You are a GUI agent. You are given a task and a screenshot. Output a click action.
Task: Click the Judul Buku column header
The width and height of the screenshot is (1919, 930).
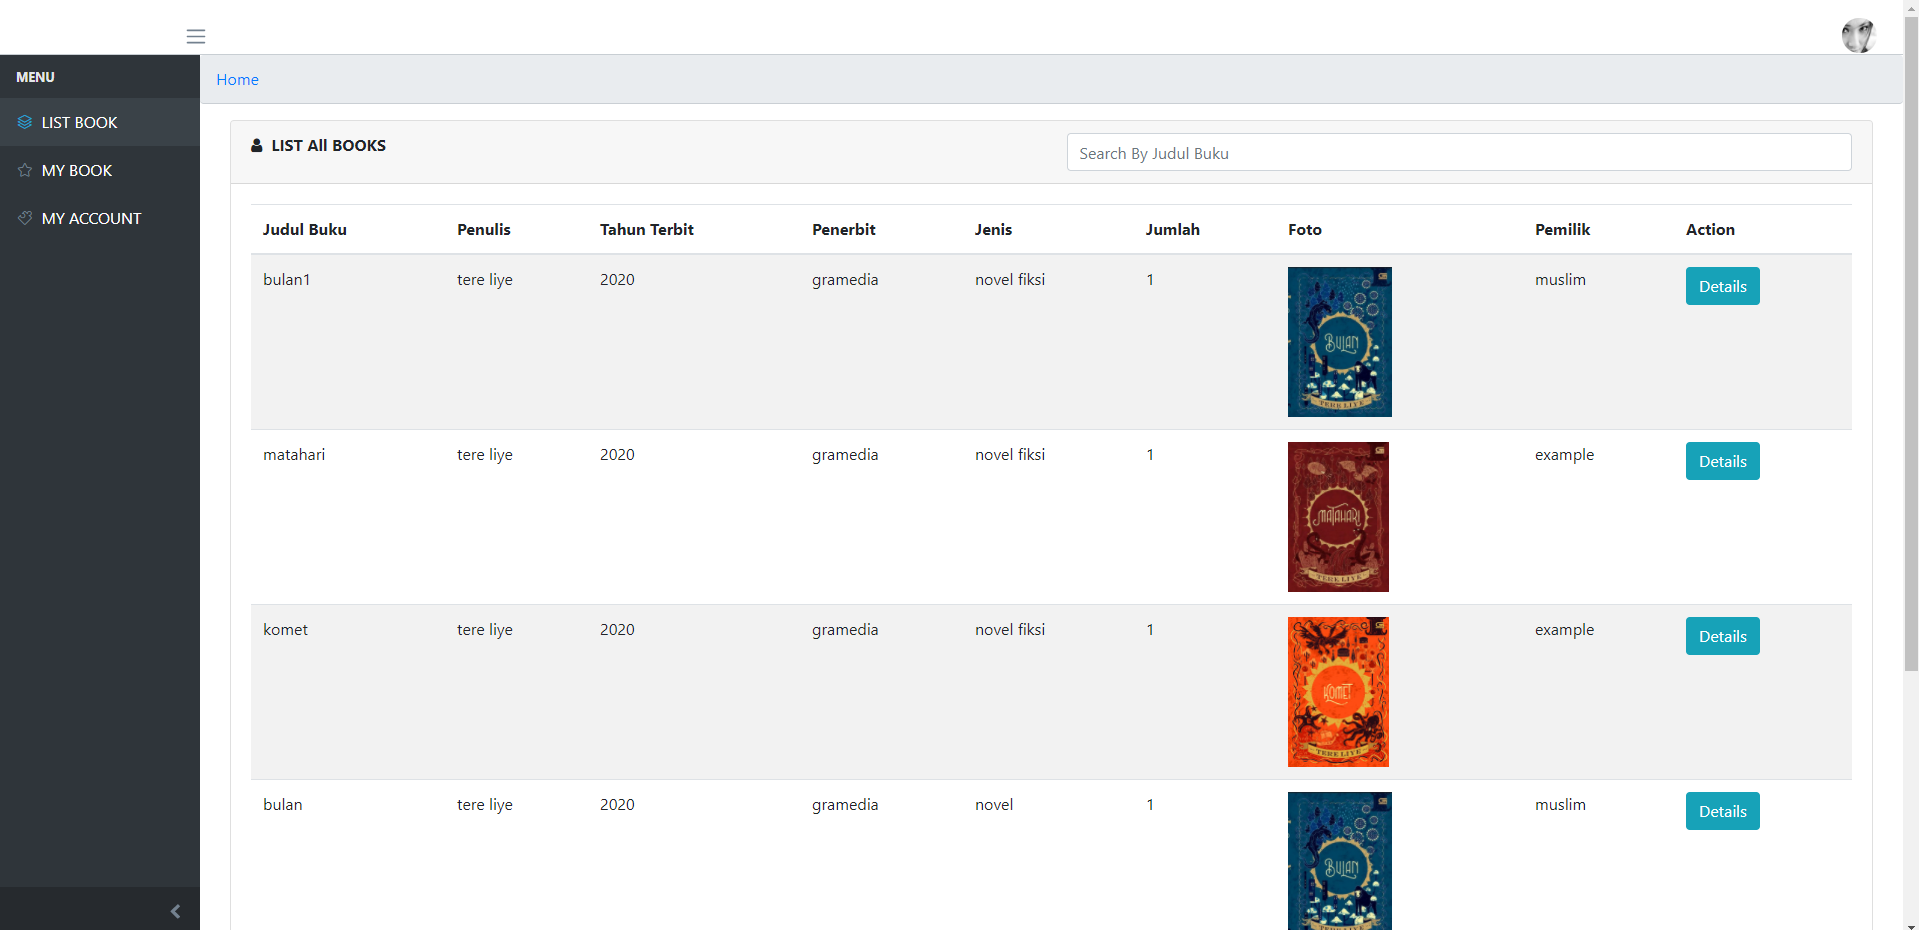[x=305, y=229]
